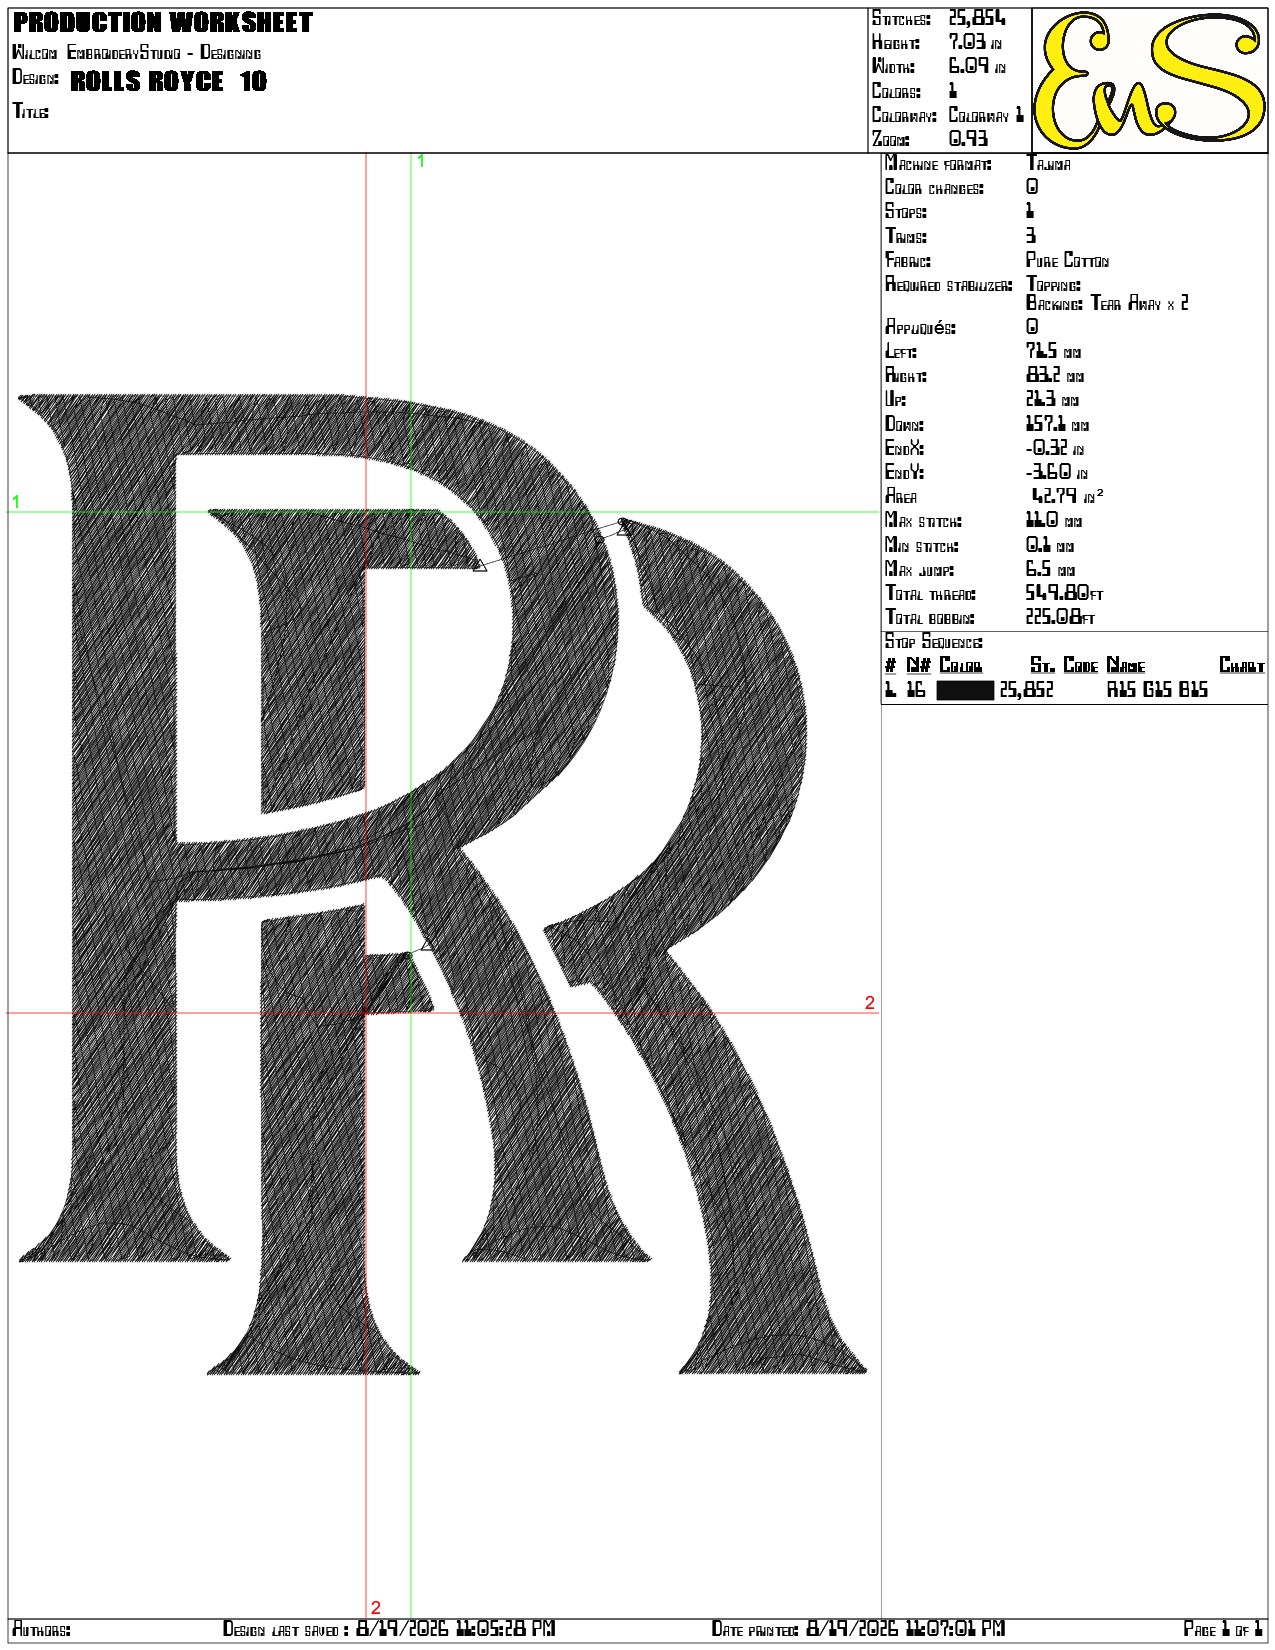Click the 'Appliqués:' label
The height and width of the screenshot is (1650, 1275).
click(920, 327)
